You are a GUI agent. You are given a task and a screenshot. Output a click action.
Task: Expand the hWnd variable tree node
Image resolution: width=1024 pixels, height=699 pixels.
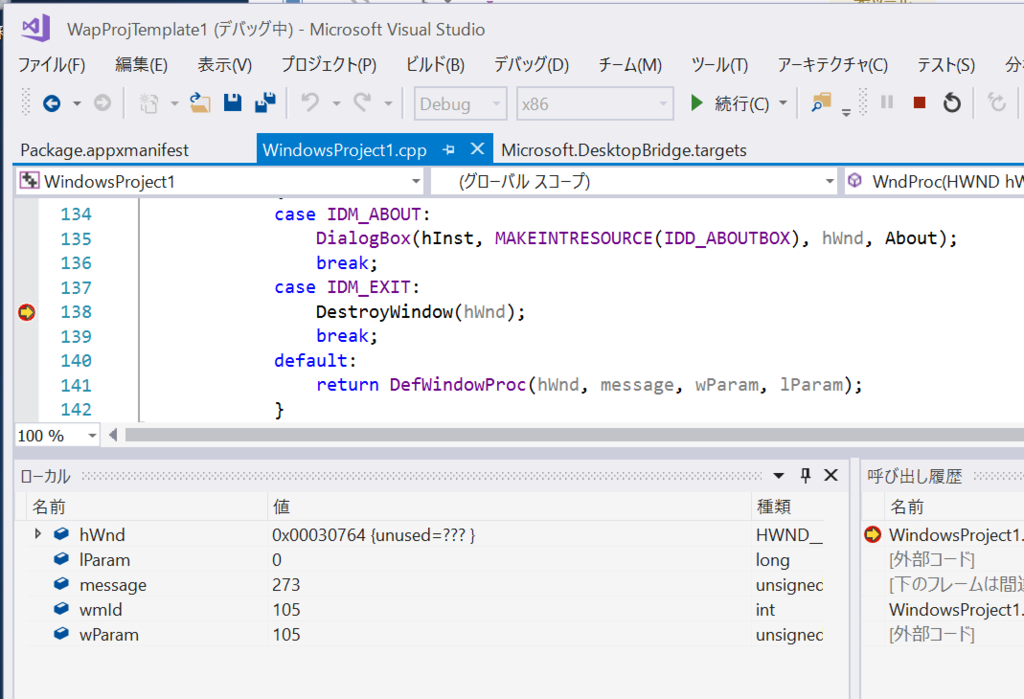point(38,534)
